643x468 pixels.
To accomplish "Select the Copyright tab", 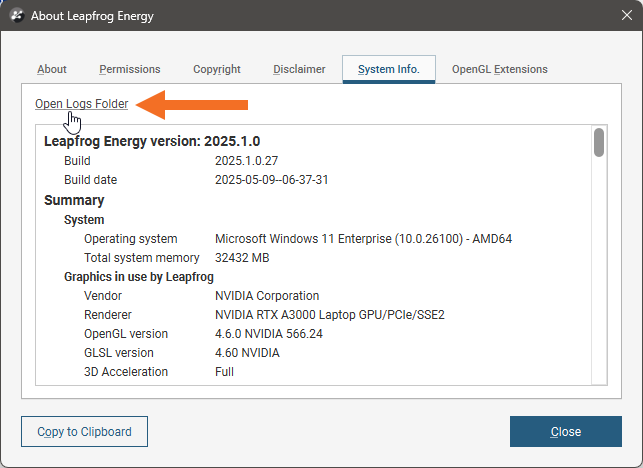I will click(217, 69).
